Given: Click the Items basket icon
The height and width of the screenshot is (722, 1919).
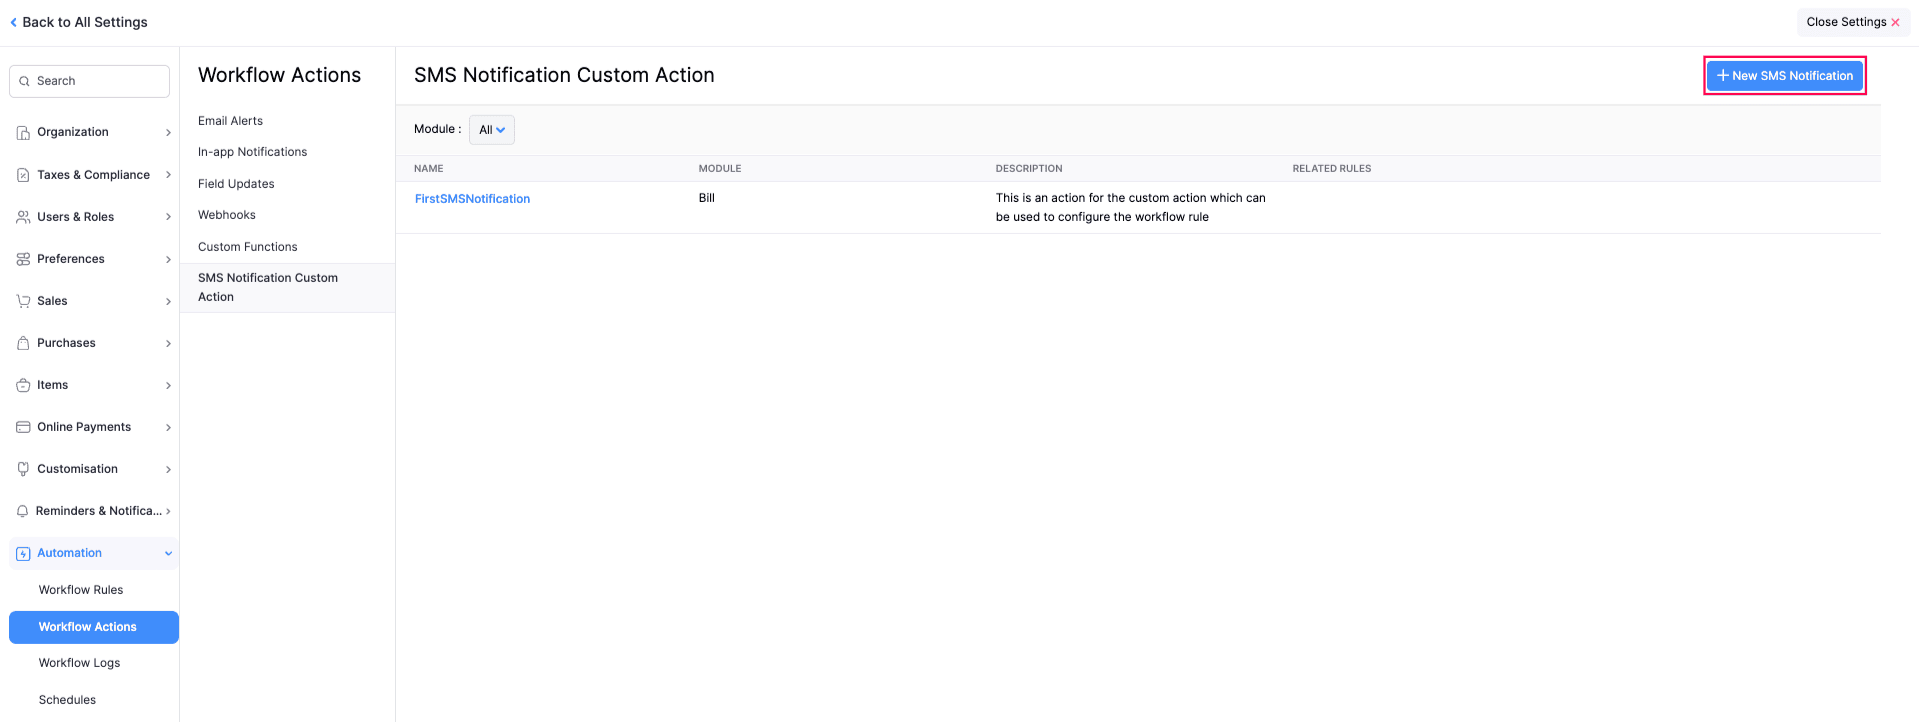Looking at the screenshot, I should (23, 385).
